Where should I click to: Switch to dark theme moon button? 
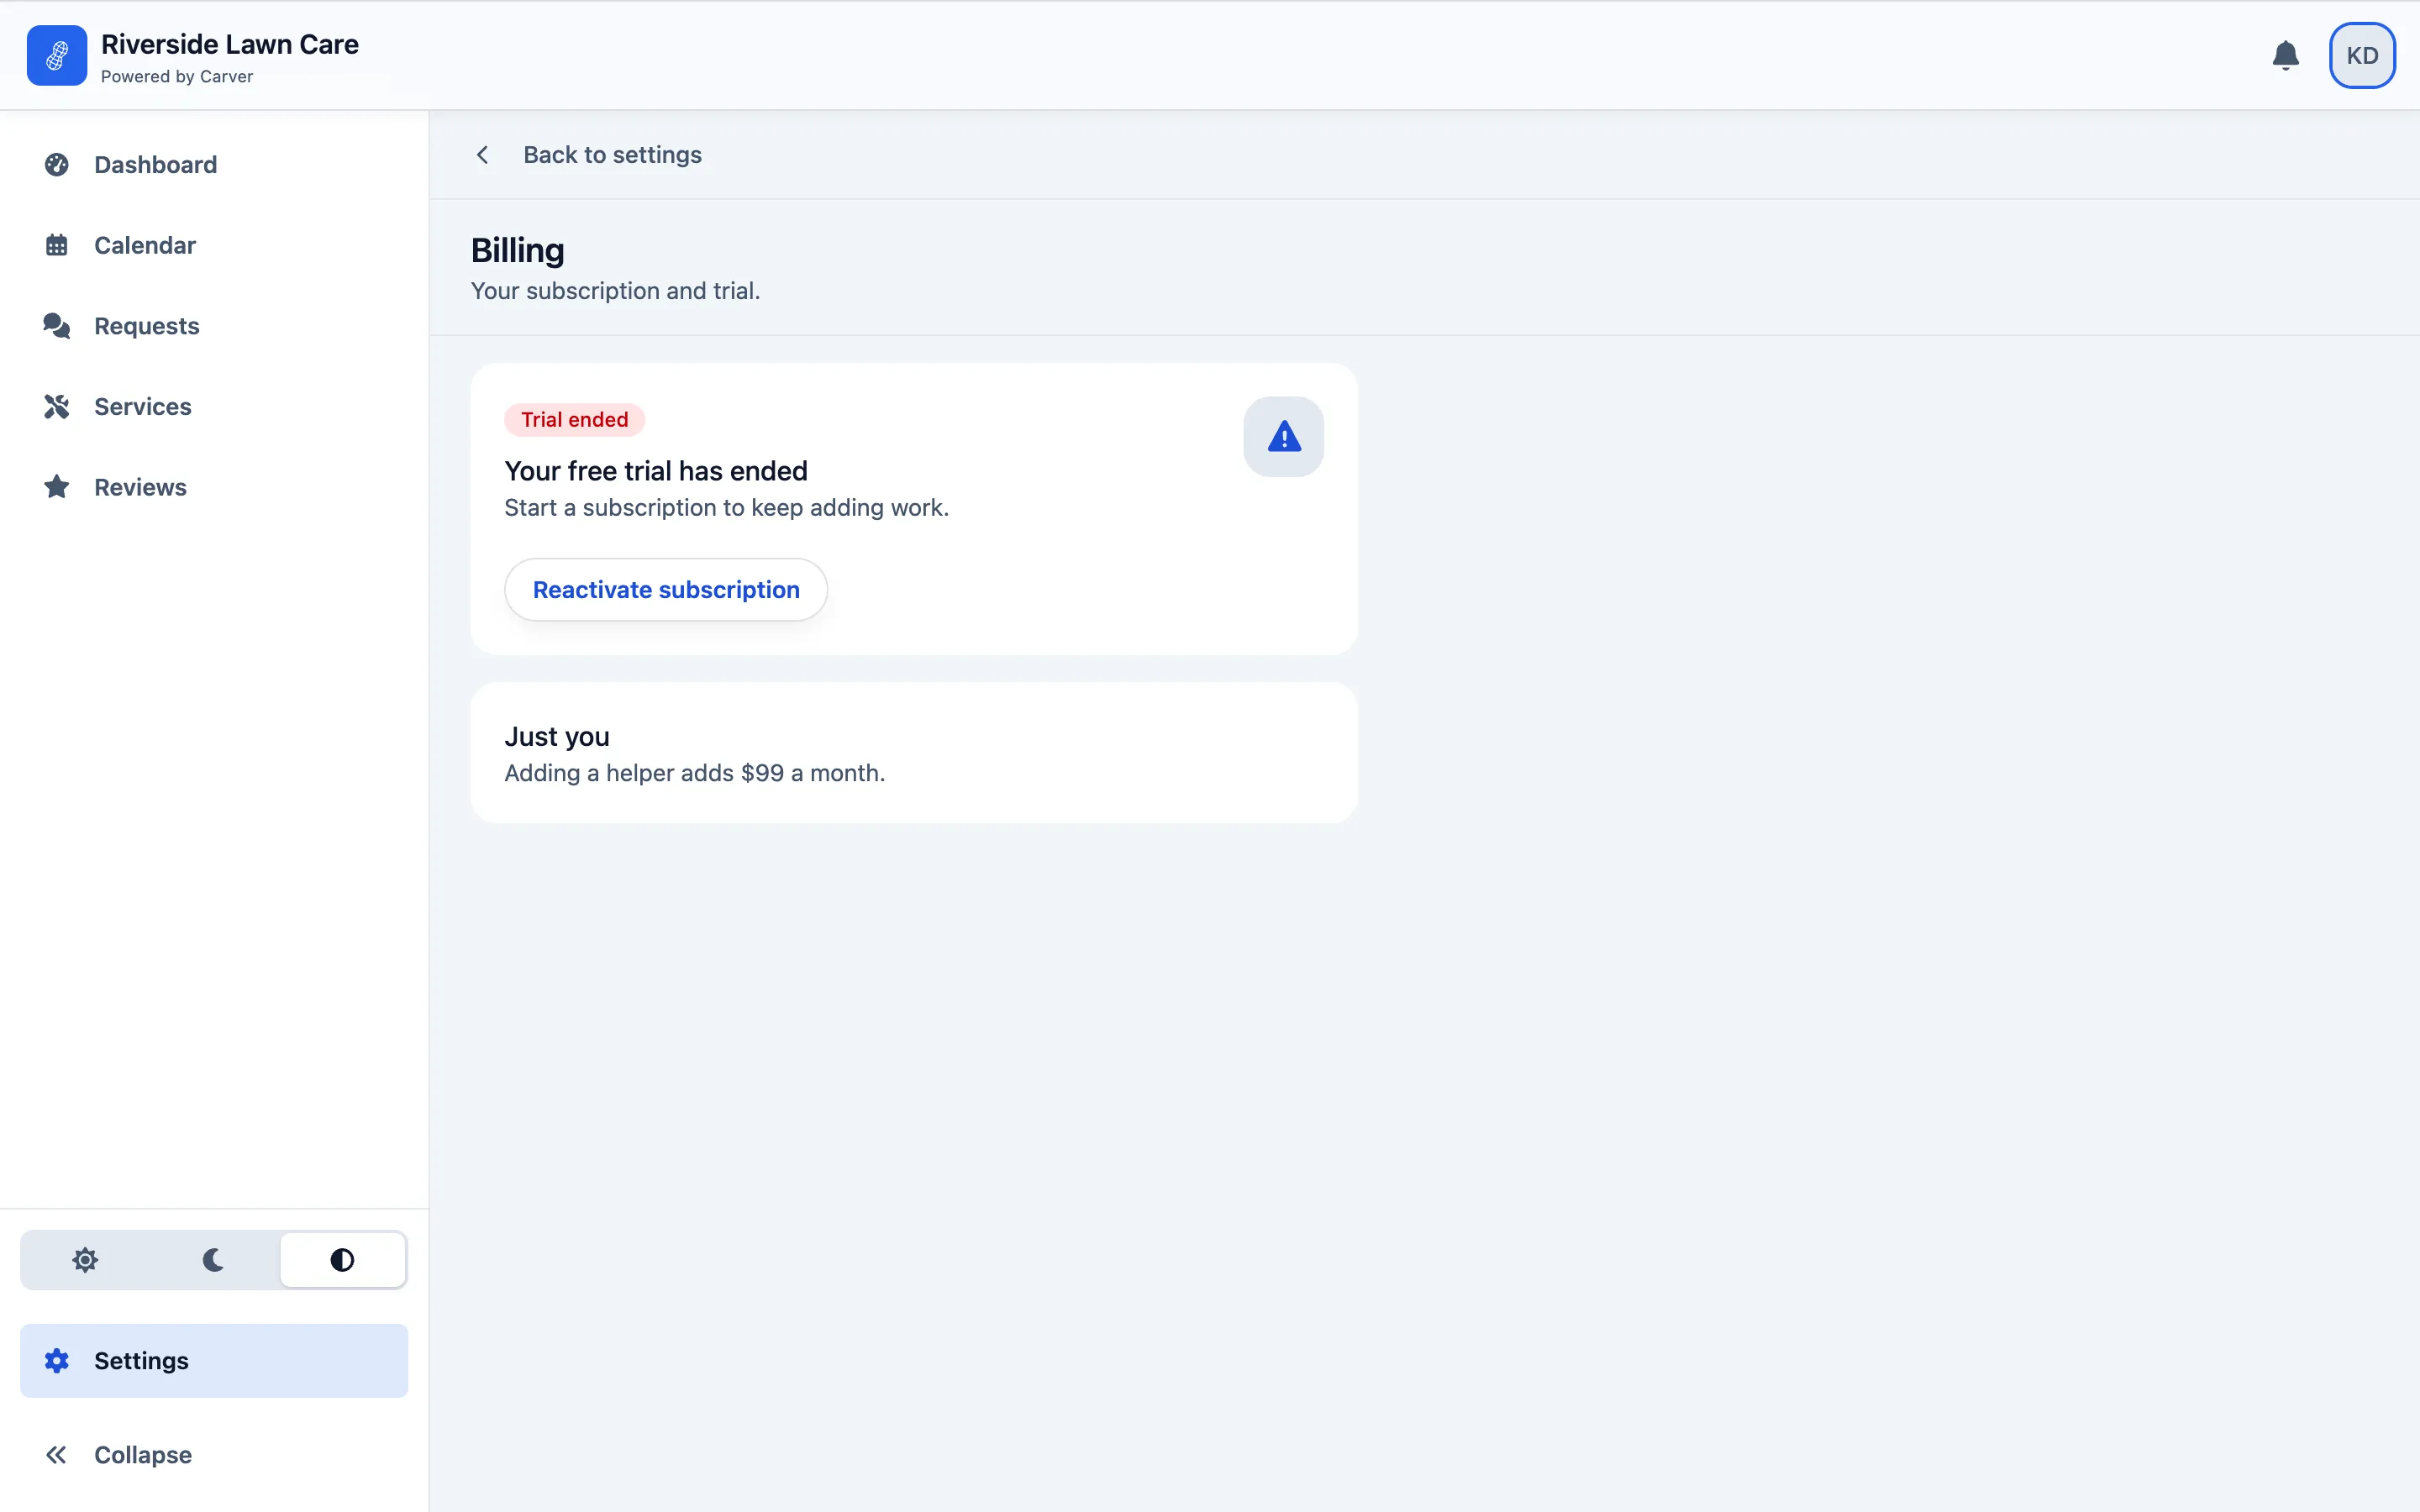(213, 1260)
